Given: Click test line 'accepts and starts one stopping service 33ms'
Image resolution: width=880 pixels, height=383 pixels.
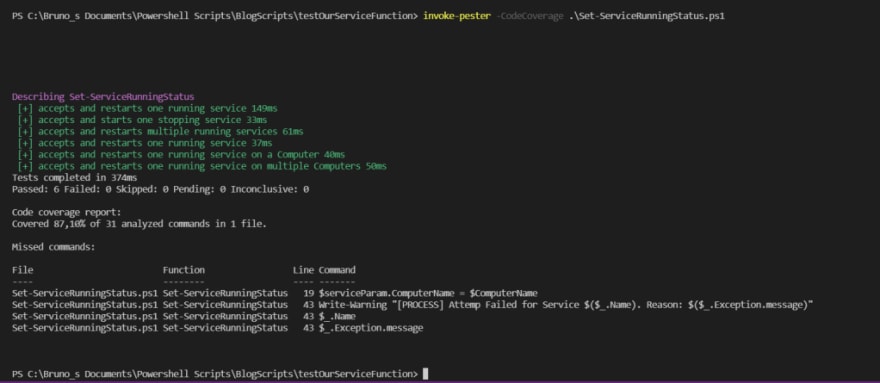Looking at the screenshot, I should click(143, 120).
